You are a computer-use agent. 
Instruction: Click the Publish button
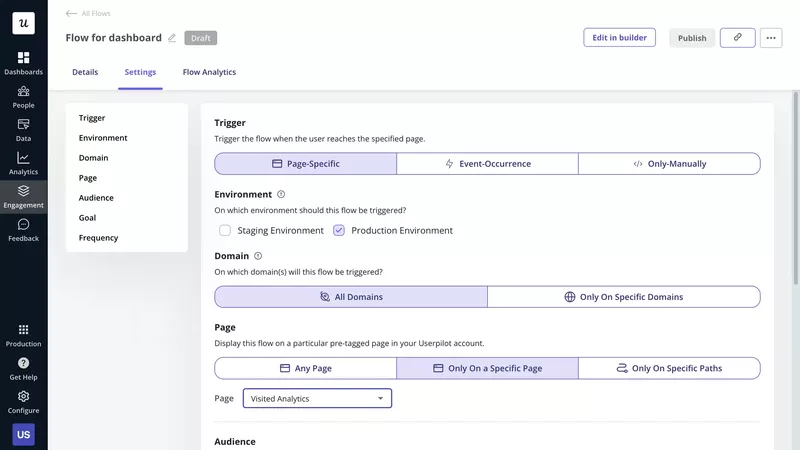coord(692,38)
